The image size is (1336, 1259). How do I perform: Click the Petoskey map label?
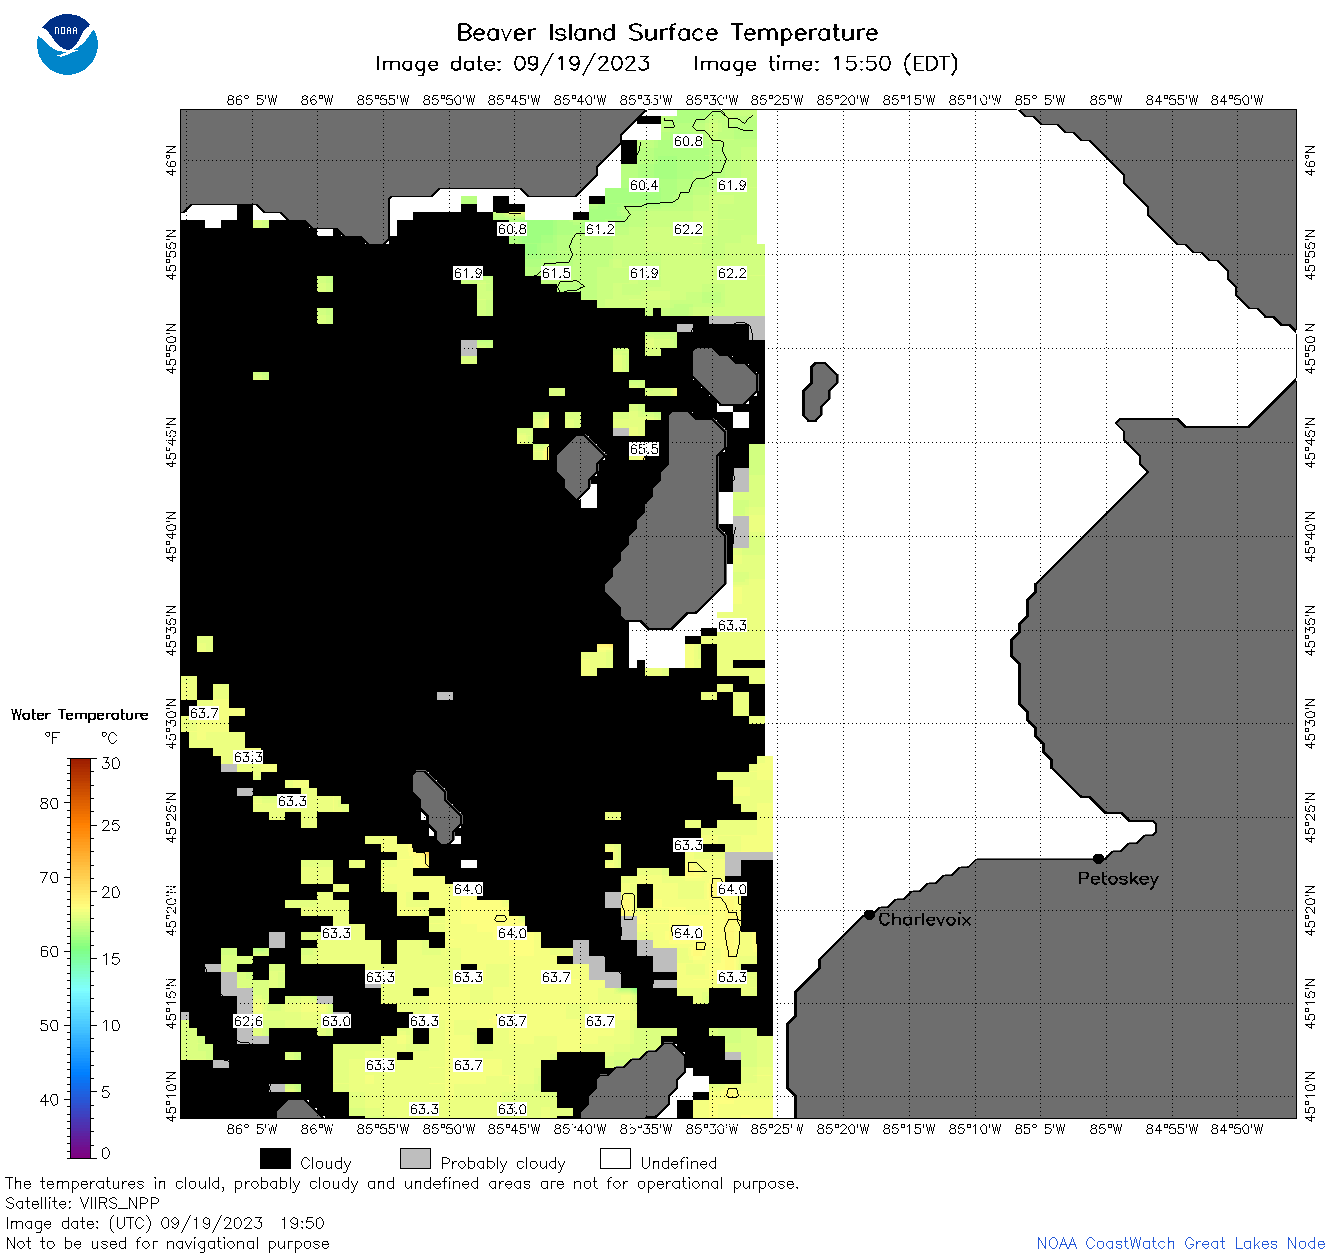[1118, 879]
